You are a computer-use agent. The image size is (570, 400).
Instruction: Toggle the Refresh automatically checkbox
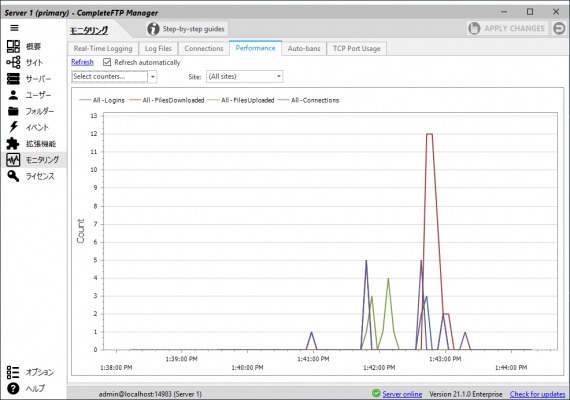point(107,62)
